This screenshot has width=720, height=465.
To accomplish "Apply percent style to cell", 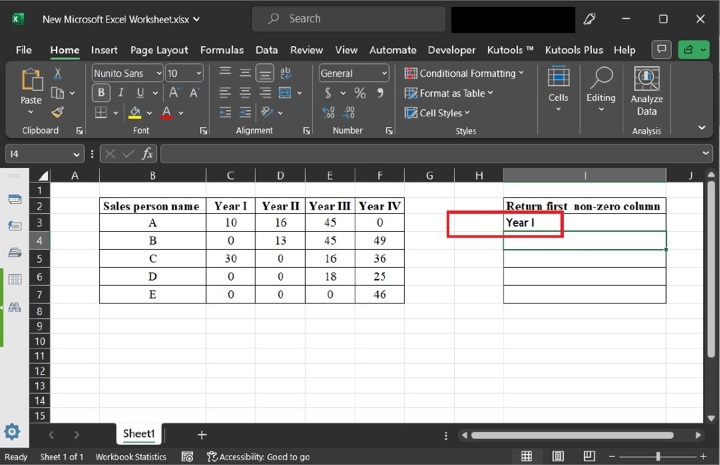I will tap(360, 93).
